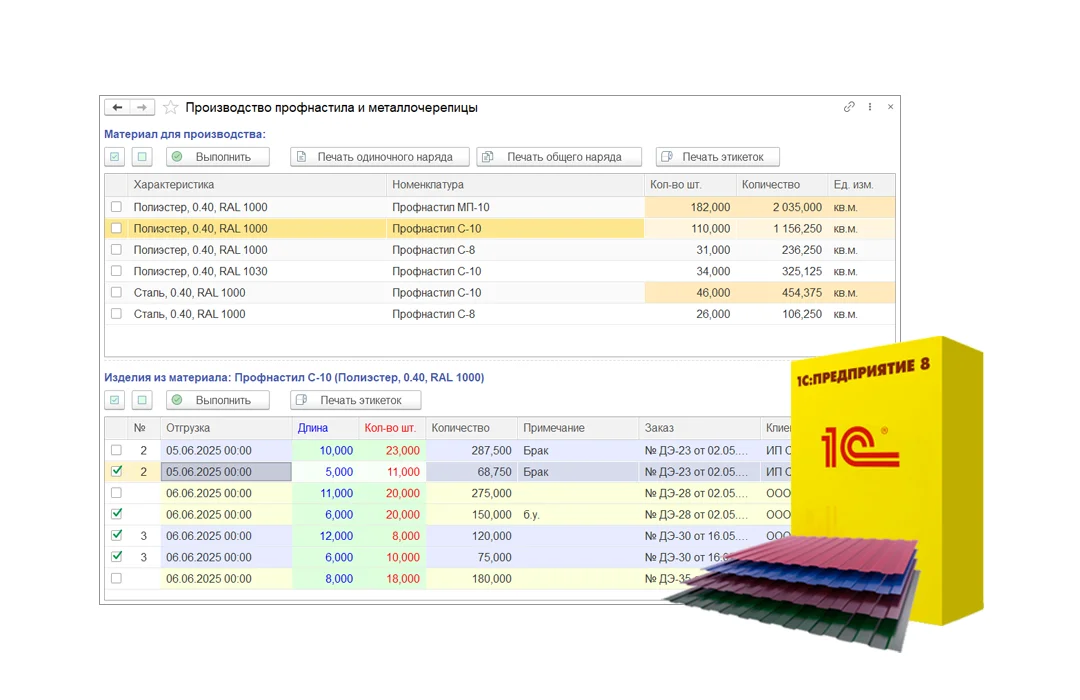The width and height of the screenshot is (1080, 700).
Task: Sort by Номенклатура column header
Action: tap(515, 185)
